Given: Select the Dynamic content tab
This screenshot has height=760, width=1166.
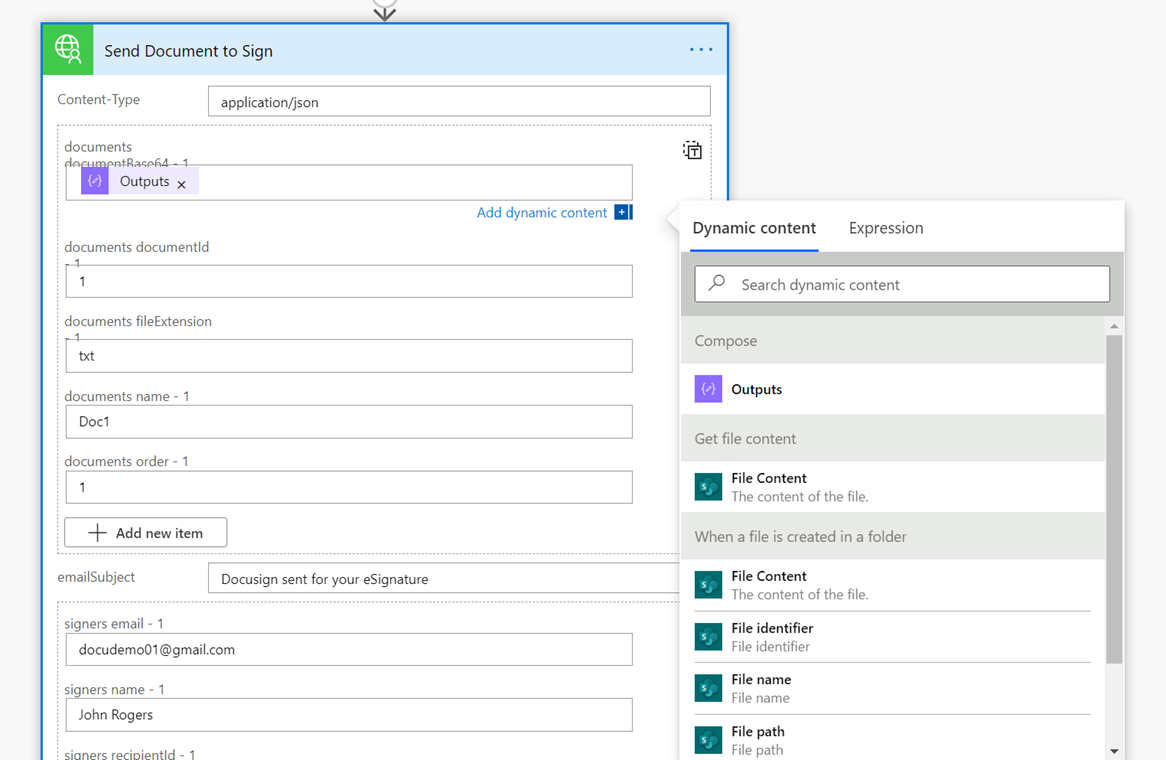Looking at the screenshot, I should 754,228.
